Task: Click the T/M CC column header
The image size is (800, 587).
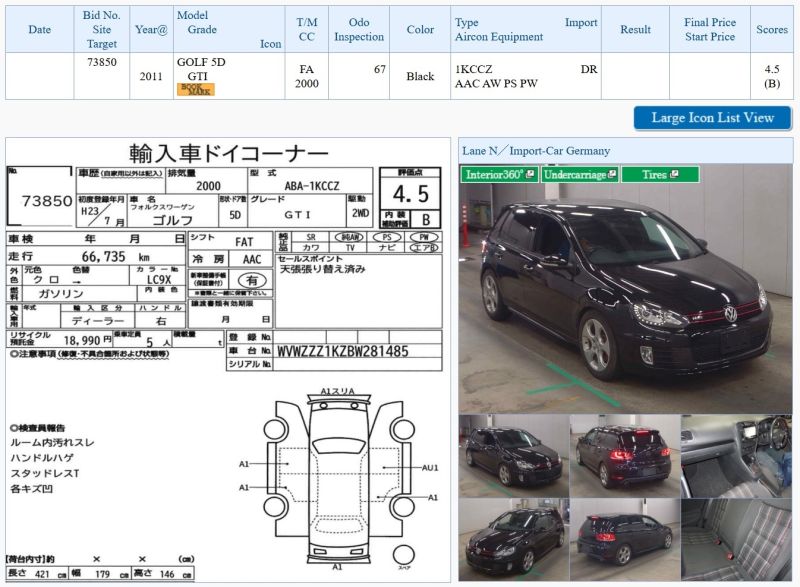Action: 307,30
